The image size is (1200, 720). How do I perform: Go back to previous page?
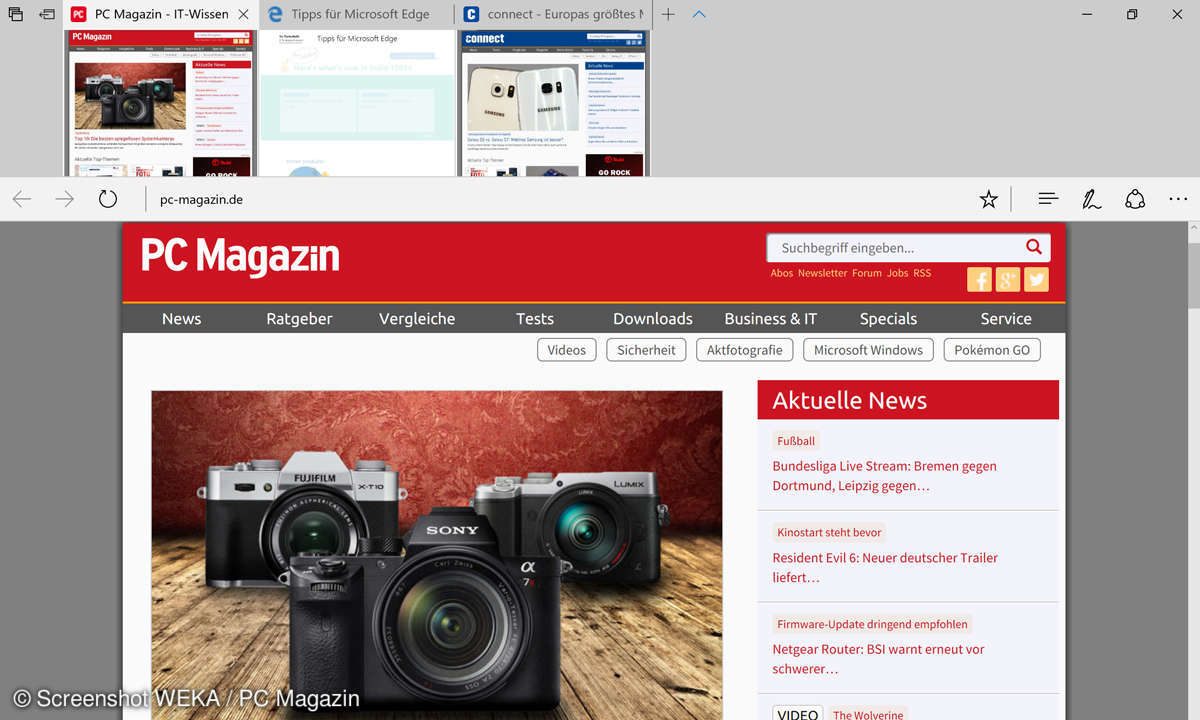tap(22, 200)
